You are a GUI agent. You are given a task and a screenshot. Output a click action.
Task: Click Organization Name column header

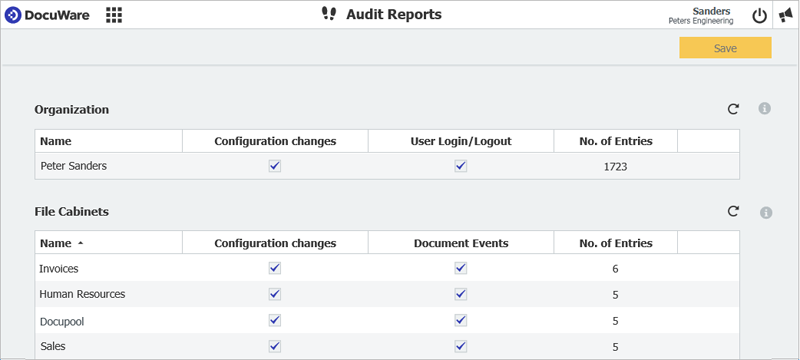(x=108, y=141)
